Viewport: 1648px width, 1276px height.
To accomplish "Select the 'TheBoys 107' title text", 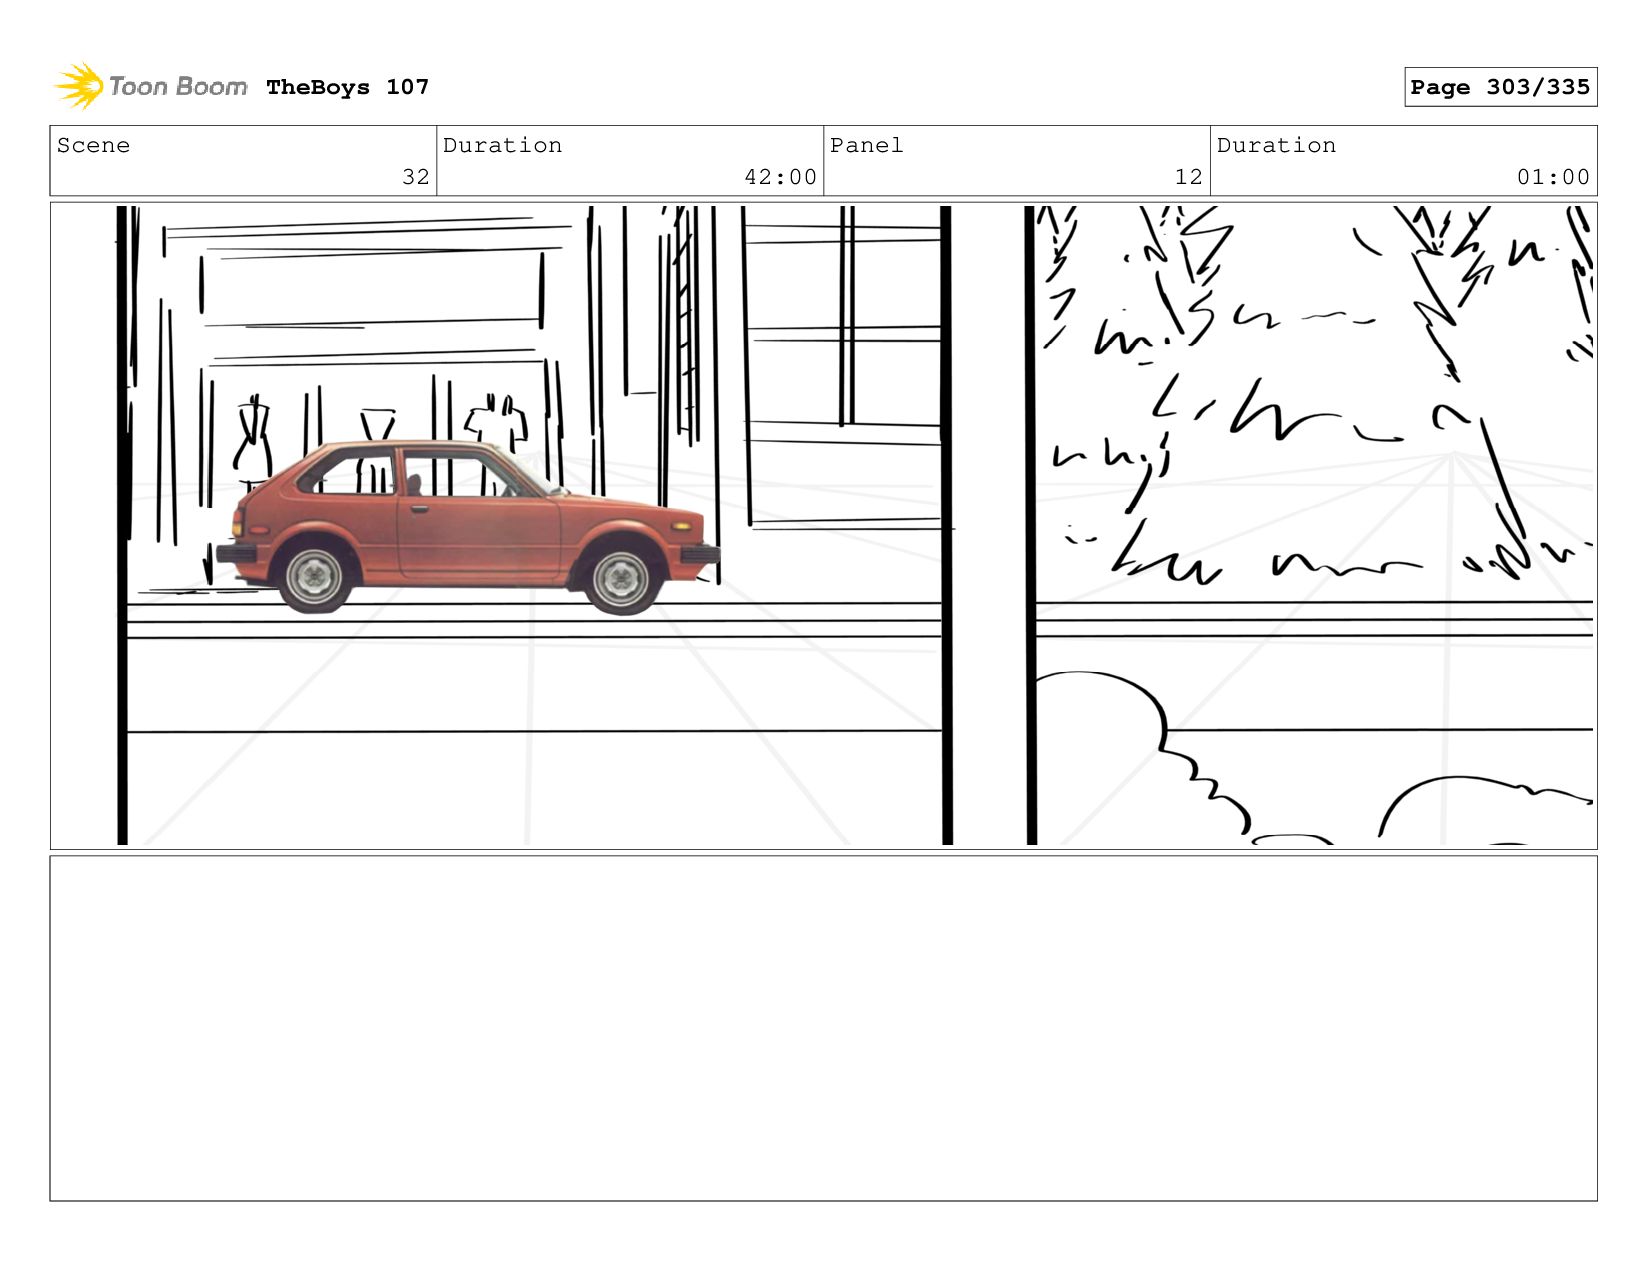I will (347, 87).
